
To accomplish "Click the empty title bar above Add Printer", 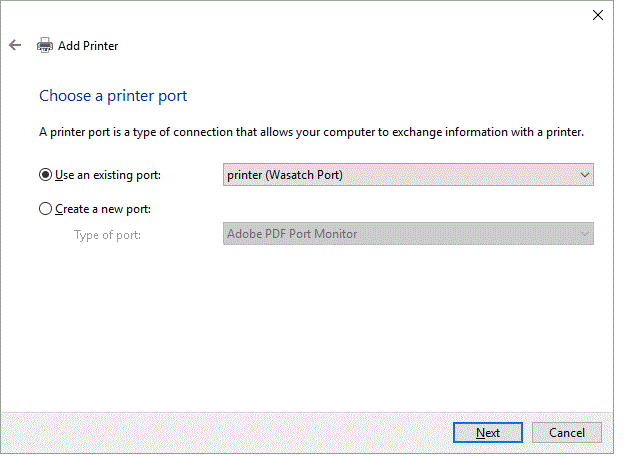I will (300, 15).
